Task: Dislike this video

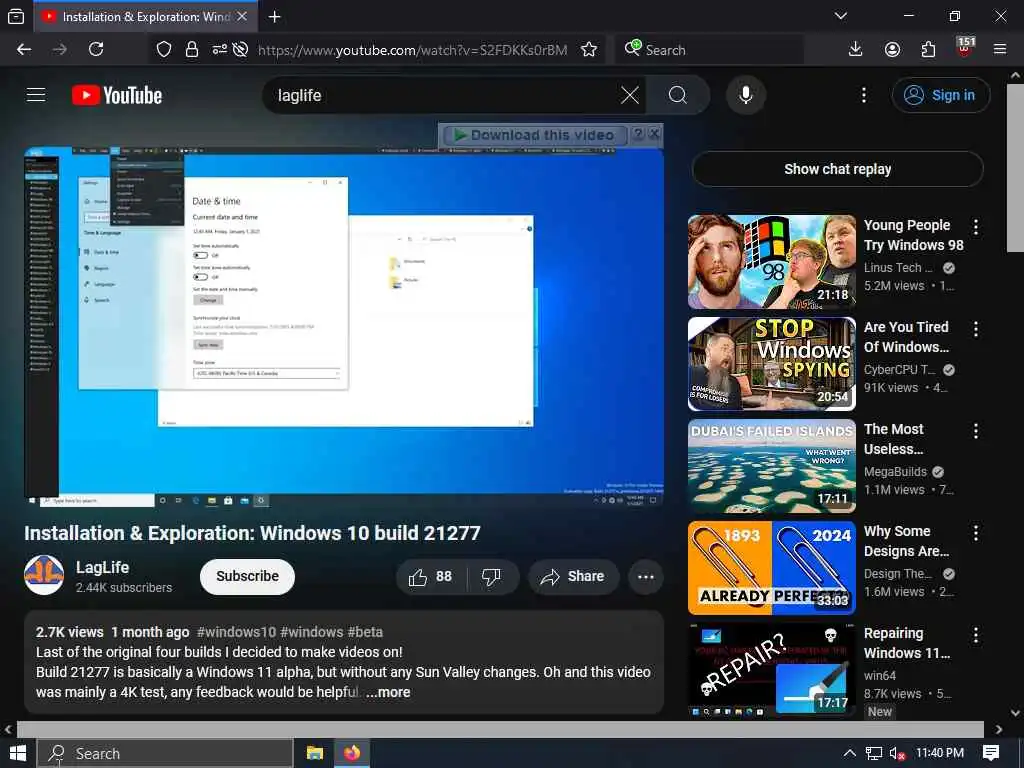Action: pyautogui.click(x=491, y=577)
